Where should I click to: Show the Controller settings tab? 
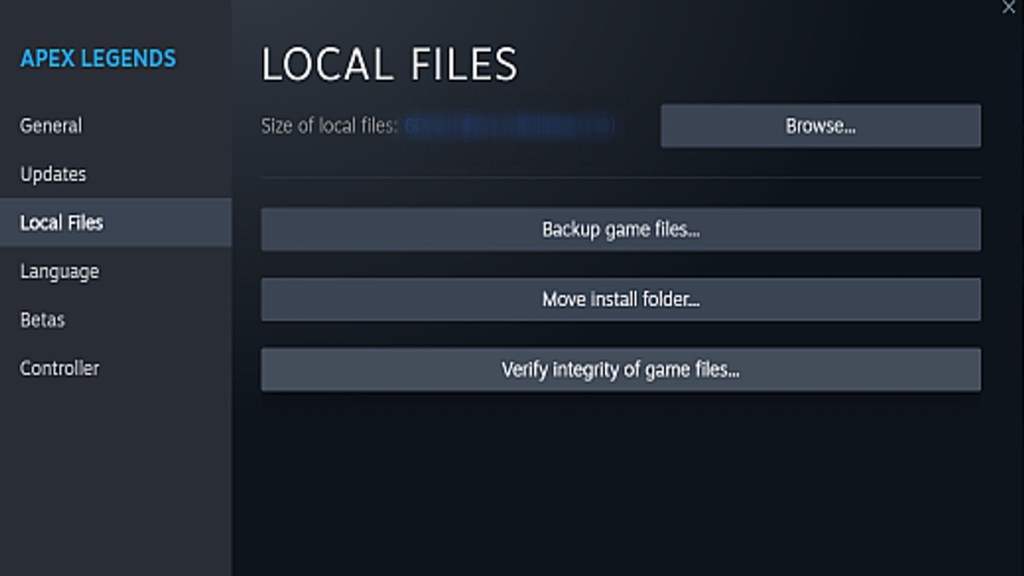[x=59, y=368]
